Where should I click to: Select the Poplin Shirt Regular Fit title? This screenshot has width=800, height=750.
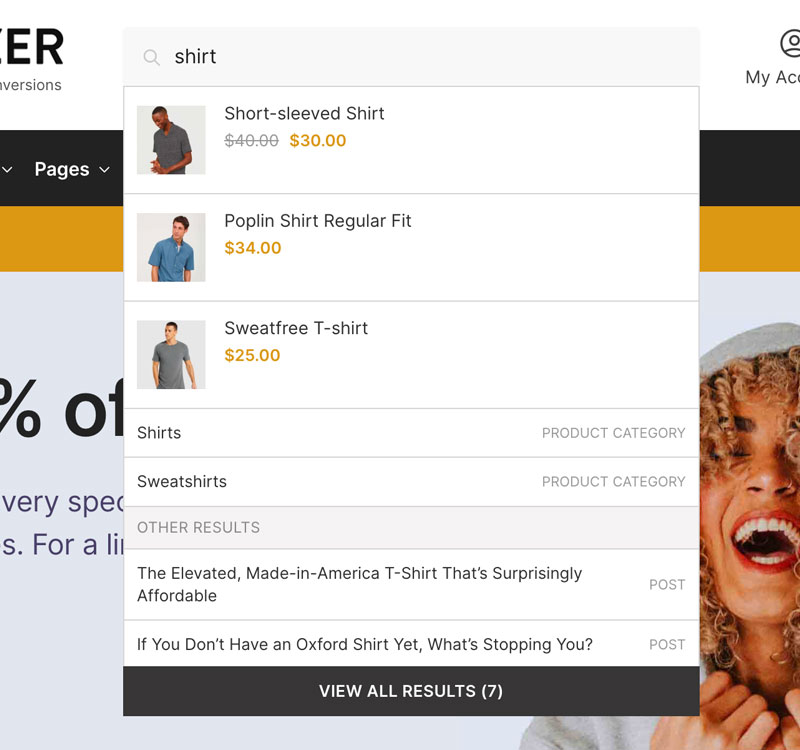[x=318, y=221]
